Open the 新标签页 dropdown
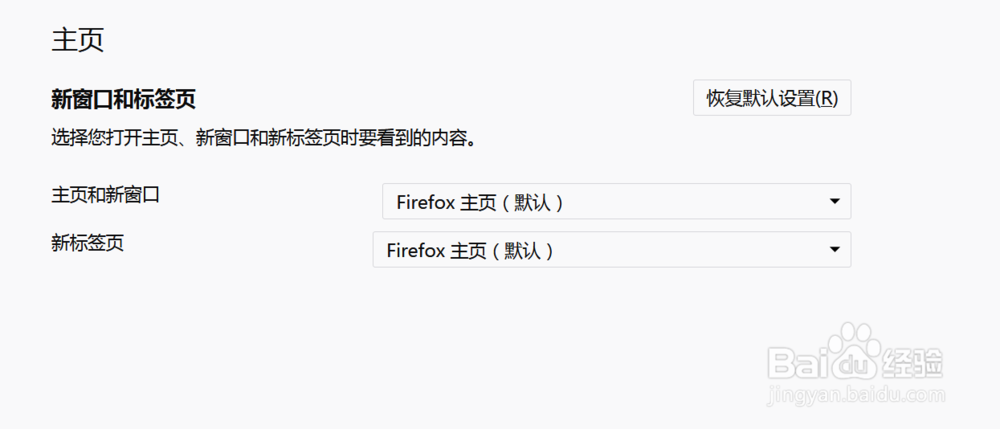 [x=611, y=250]
